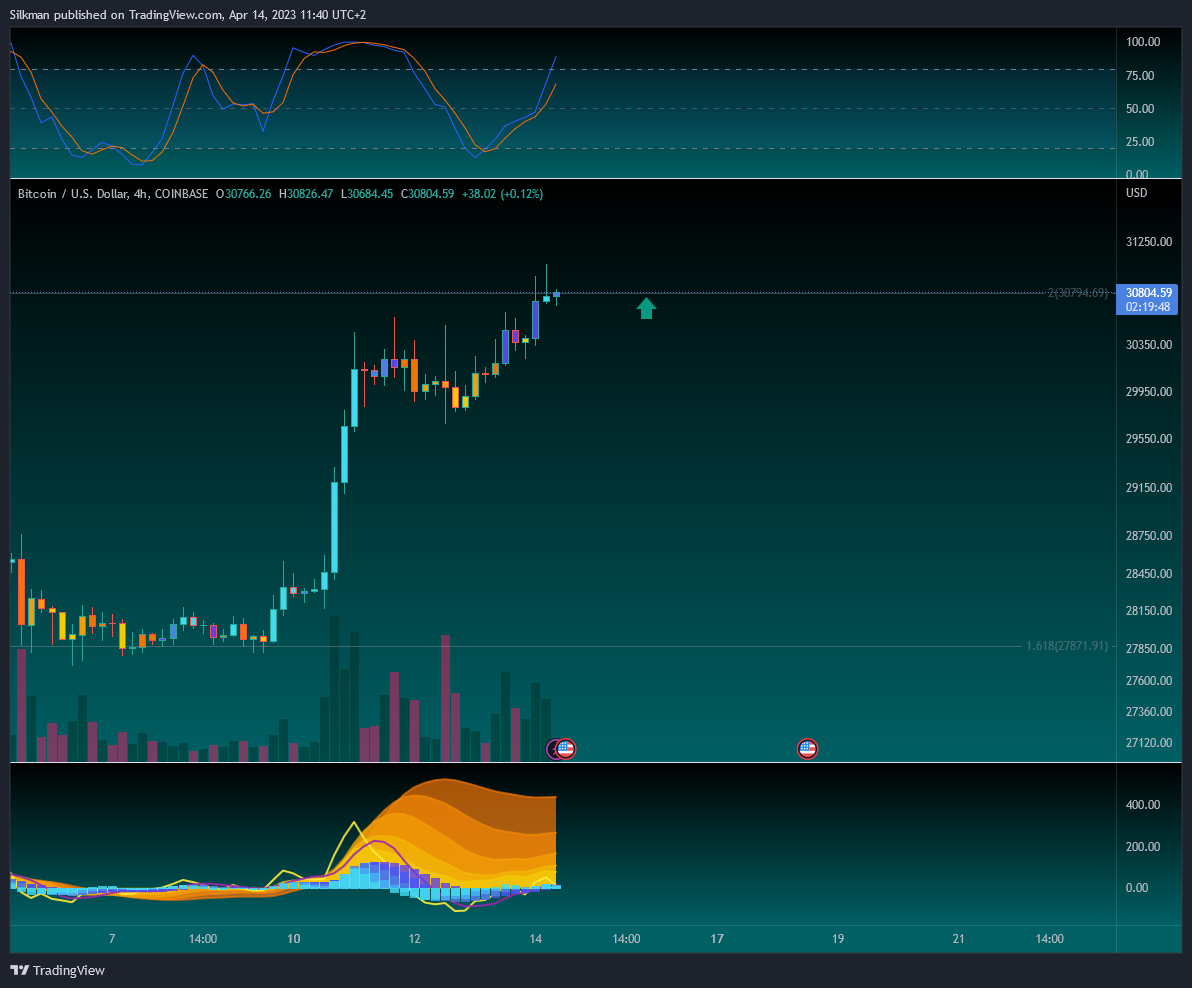
Task: Click the high value H30826.47
Action: click(x=306, y=194)
